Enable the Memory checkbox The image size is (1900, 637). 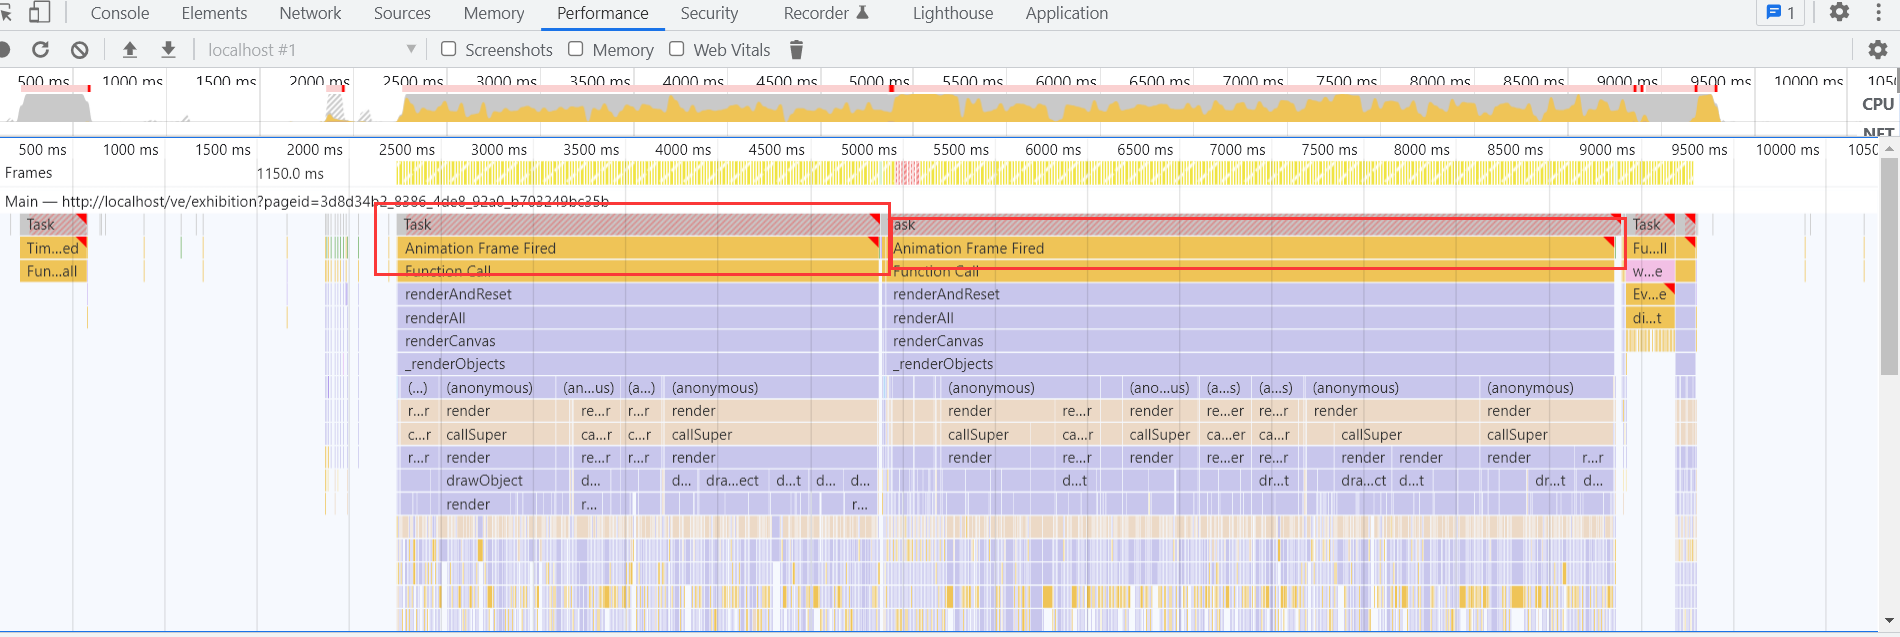pyautogui.click(x=576, y=49)
